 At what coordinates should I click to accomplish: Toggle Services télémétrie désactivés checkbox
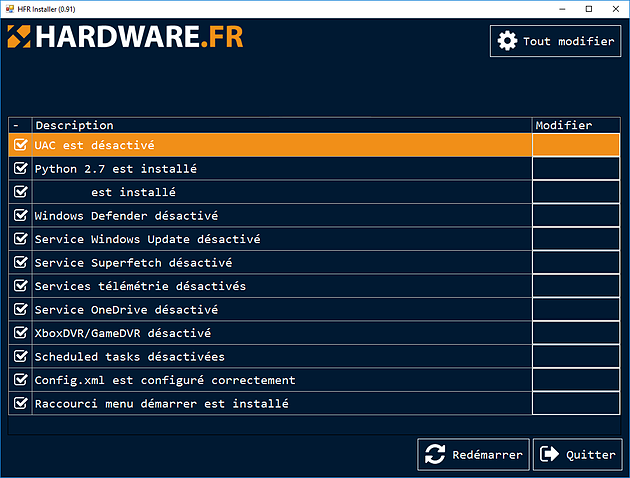[x=20, y=286]
